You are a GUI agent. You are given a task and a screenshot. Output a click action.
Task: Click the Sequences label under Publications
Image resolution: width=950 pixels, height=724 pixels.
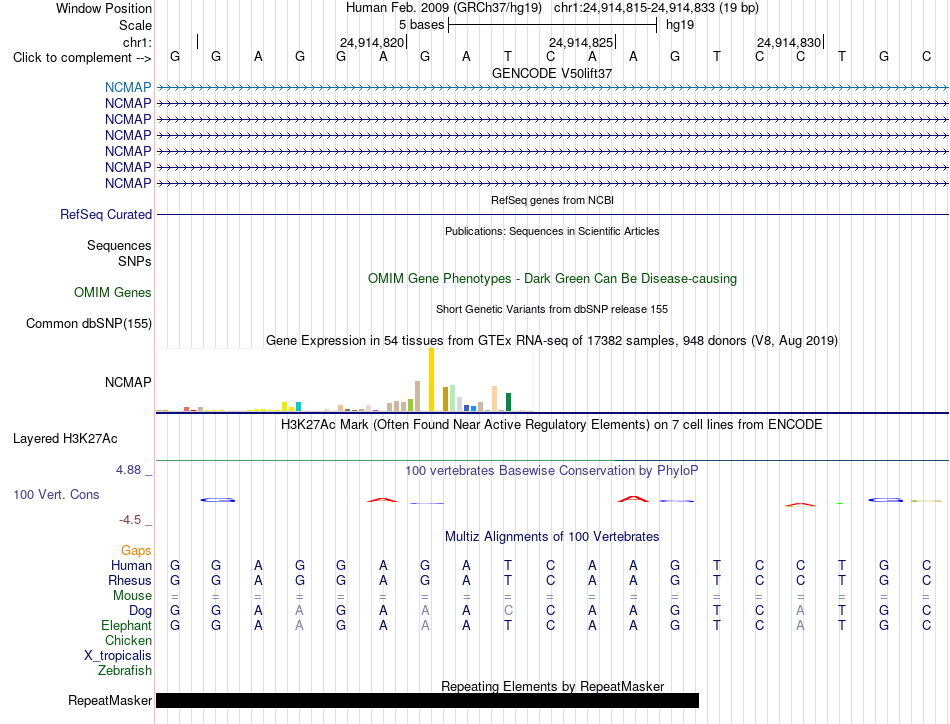click(x=119, y=245)
